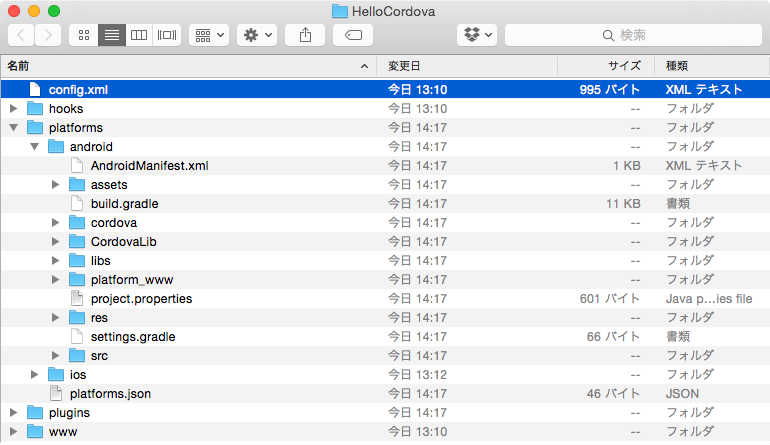
Task: Select the platforms.json file
Action: tap(110, 394)
